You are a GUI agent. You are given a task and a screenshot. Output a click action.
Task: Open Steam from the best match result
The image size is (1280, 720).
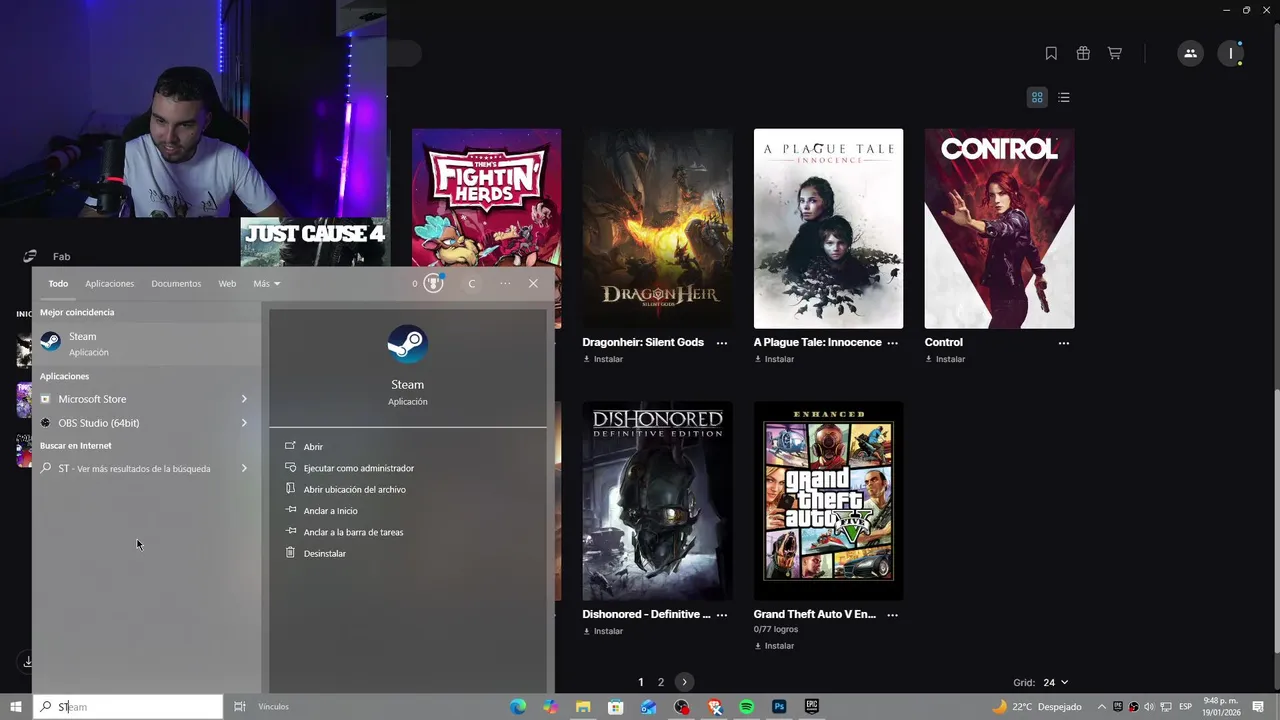pos(146,343)
